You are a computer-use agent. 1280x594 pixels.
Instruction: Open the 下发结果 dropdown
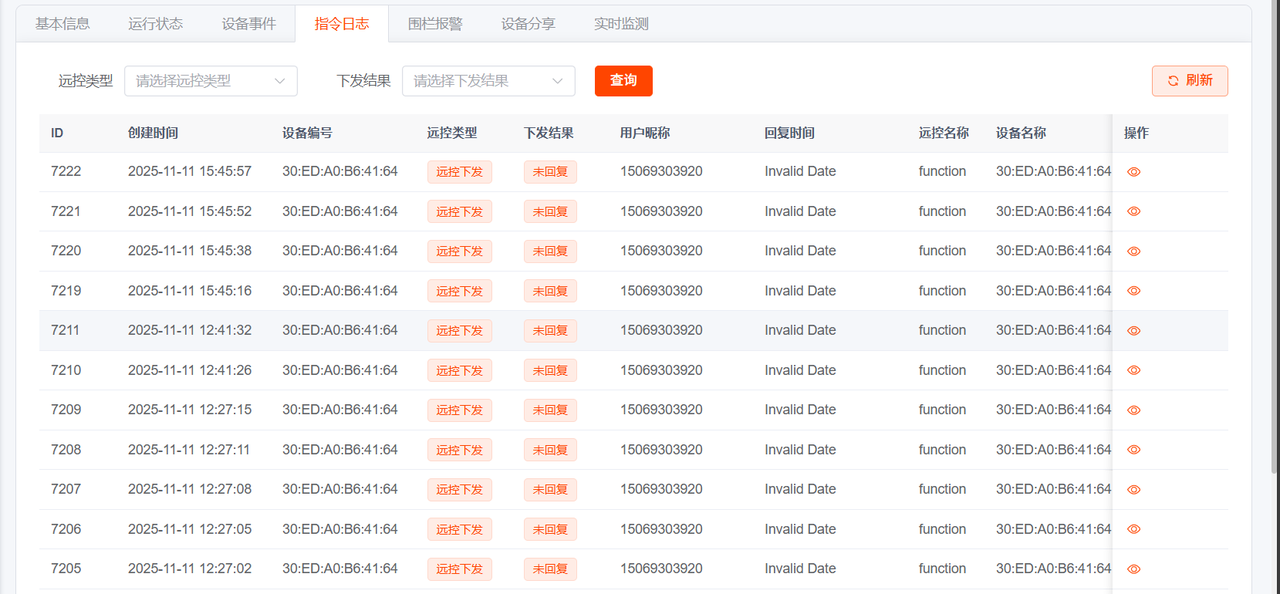point(488,81)
